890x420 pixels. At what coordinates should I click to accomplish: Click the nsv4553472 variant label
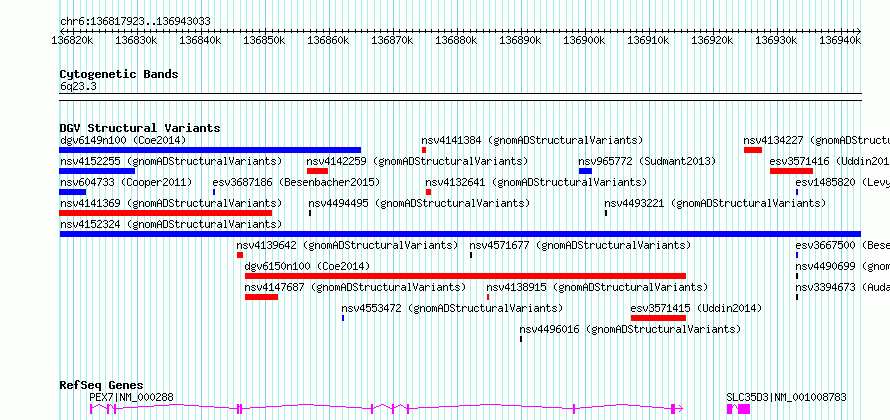[452, 308]
